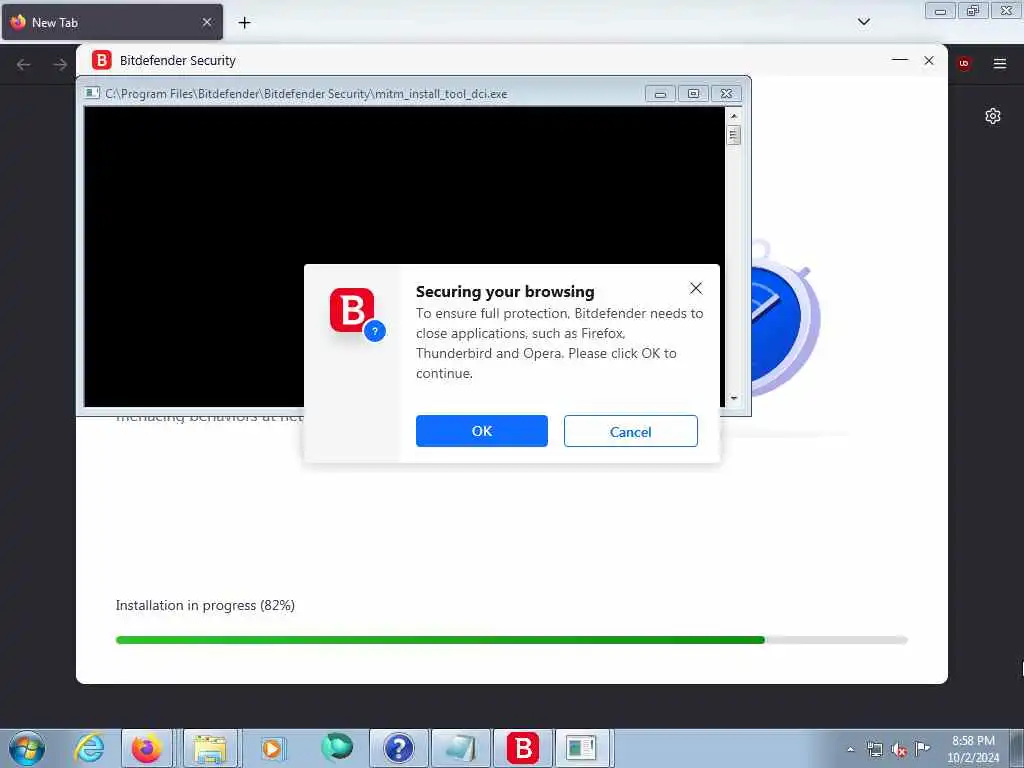Click Firefox back navigation arrow
Image resolution: width=1024 pixels, height=768 pixels.
pos(24,64)
